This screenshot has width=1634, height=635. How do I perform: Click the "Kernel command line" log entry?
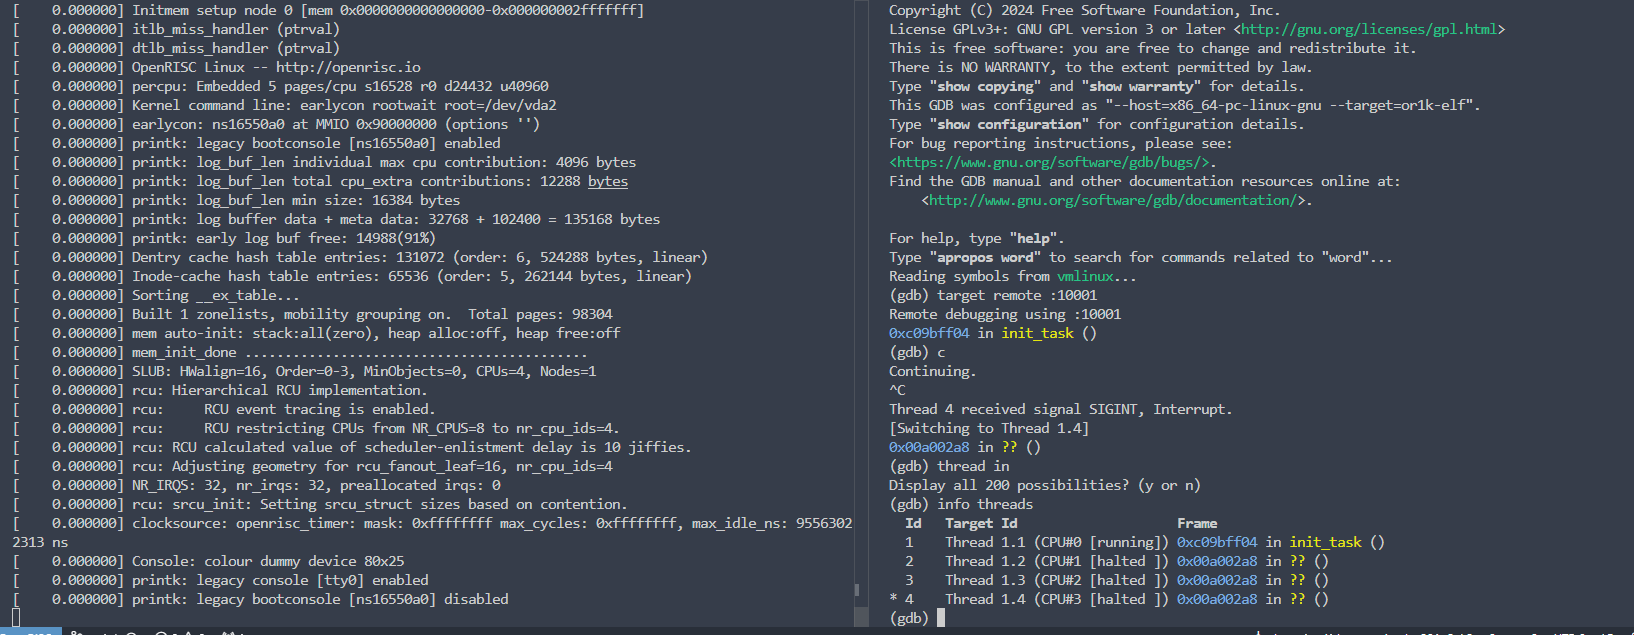point(284,105)
